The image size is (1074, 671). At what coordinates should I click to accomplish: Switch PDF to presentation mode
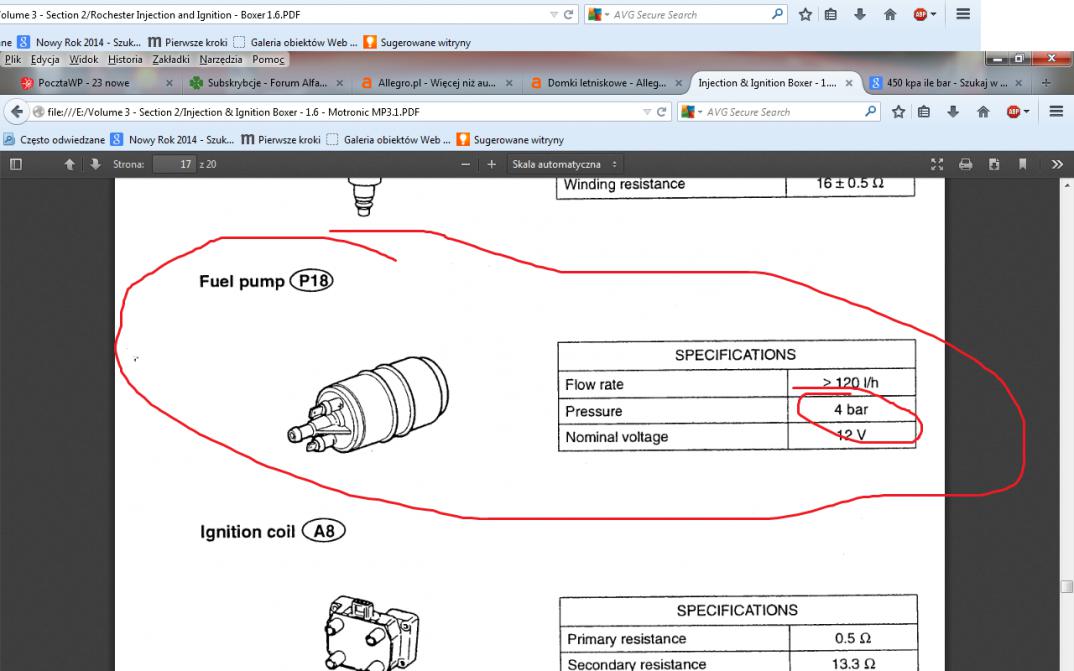tap(937, 164)
